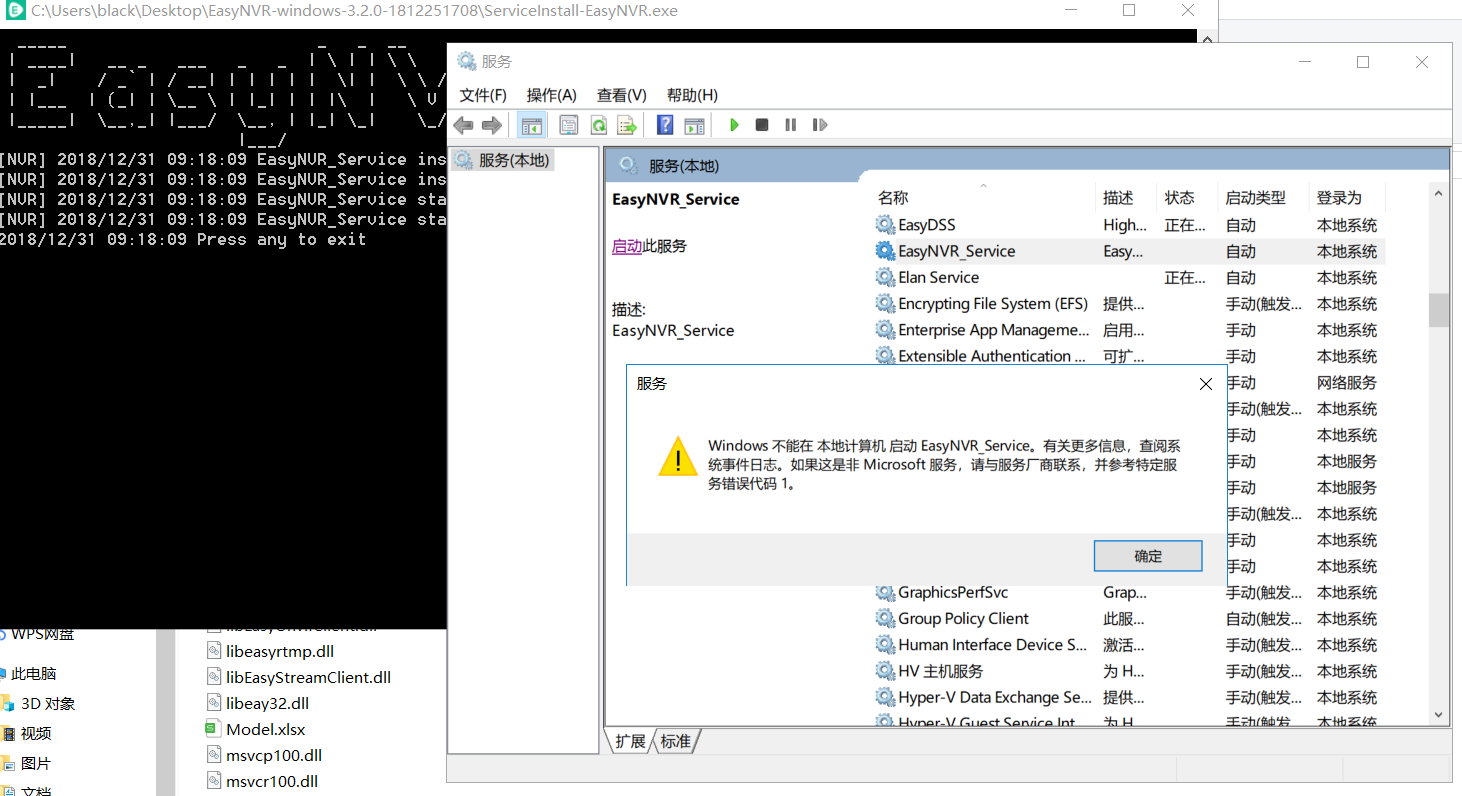Click the Pause Service toolbar icon
1462x796 pixels.
[791, 125]
